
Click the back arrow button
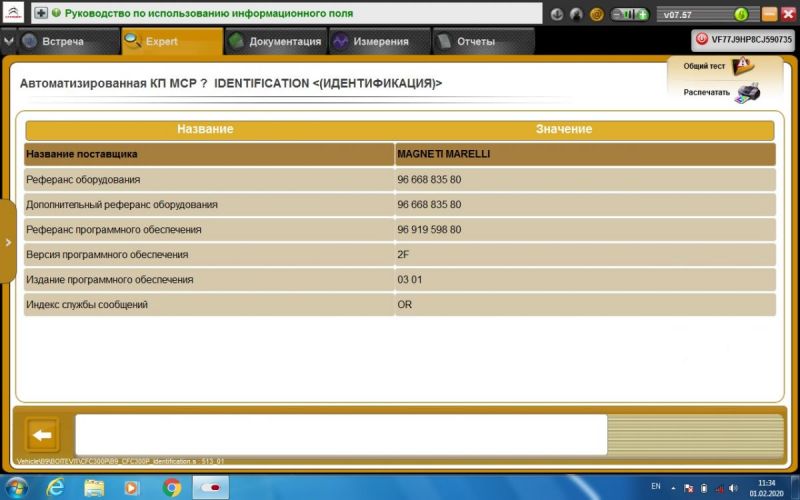pyautogui.click(x=42, y=435)
